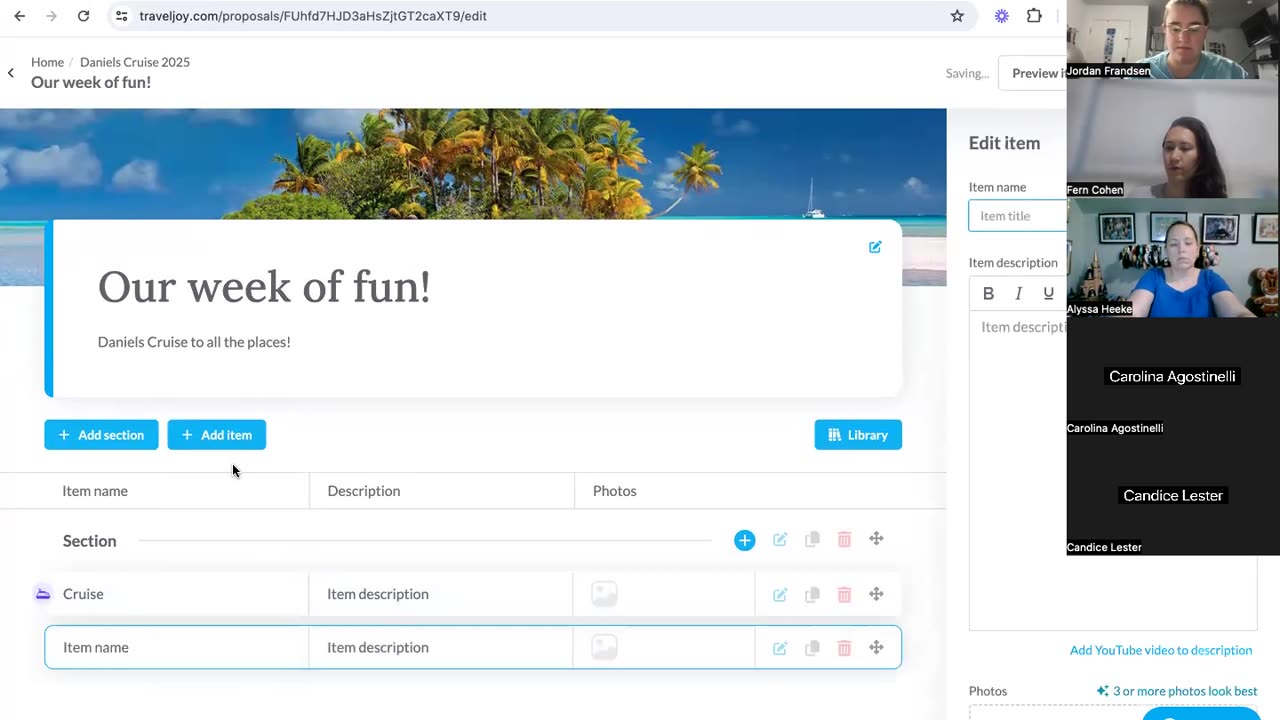Screen dimensions: 1280x720
Task: Open the purple browser extension icon
Action: (x=1002, y=16)
